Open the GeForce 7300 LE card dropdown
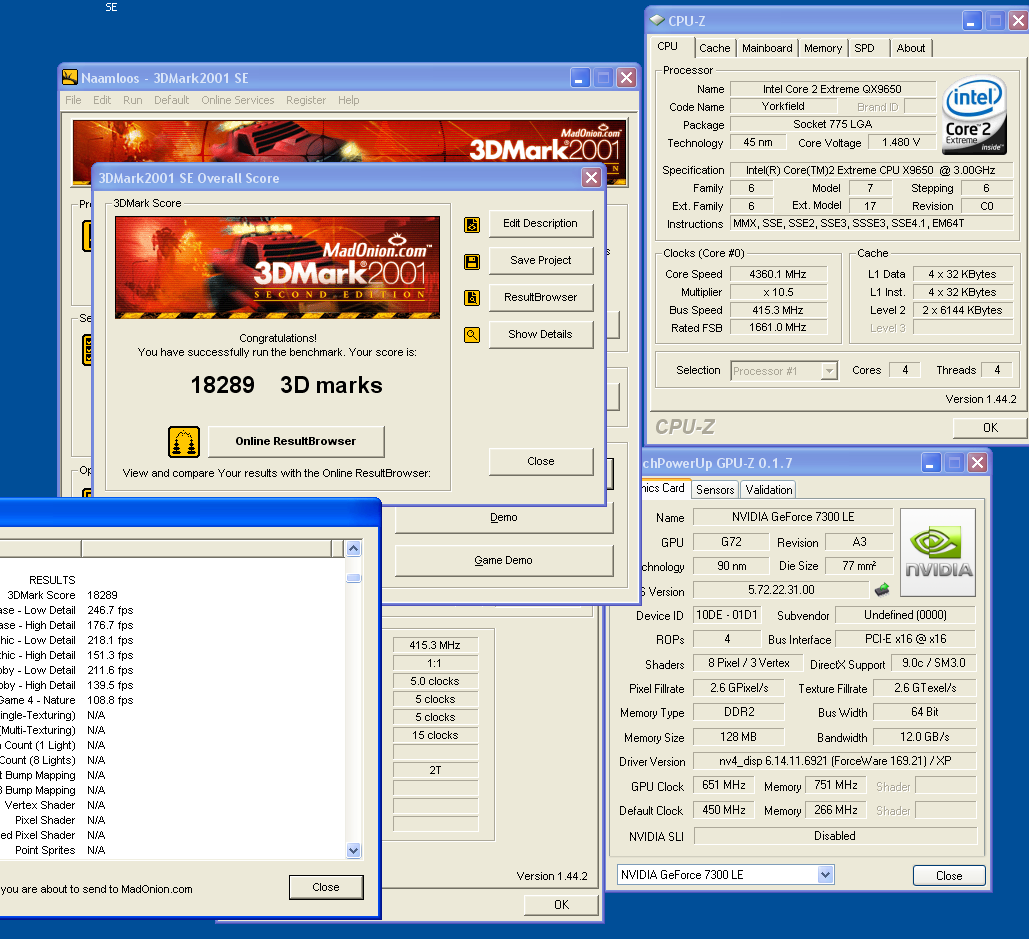Viewport: 1029px width, 939px height. 826,875
